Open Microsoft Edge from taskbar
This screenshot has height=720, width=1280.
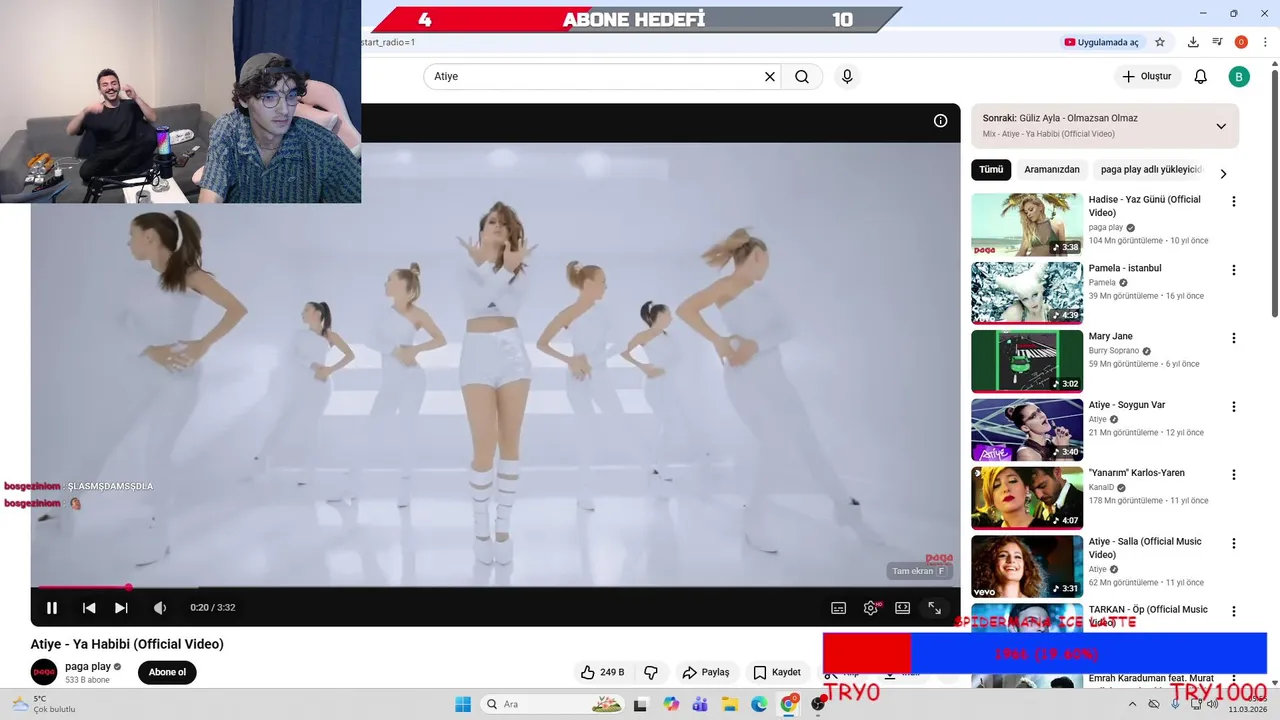pos(759,704)
